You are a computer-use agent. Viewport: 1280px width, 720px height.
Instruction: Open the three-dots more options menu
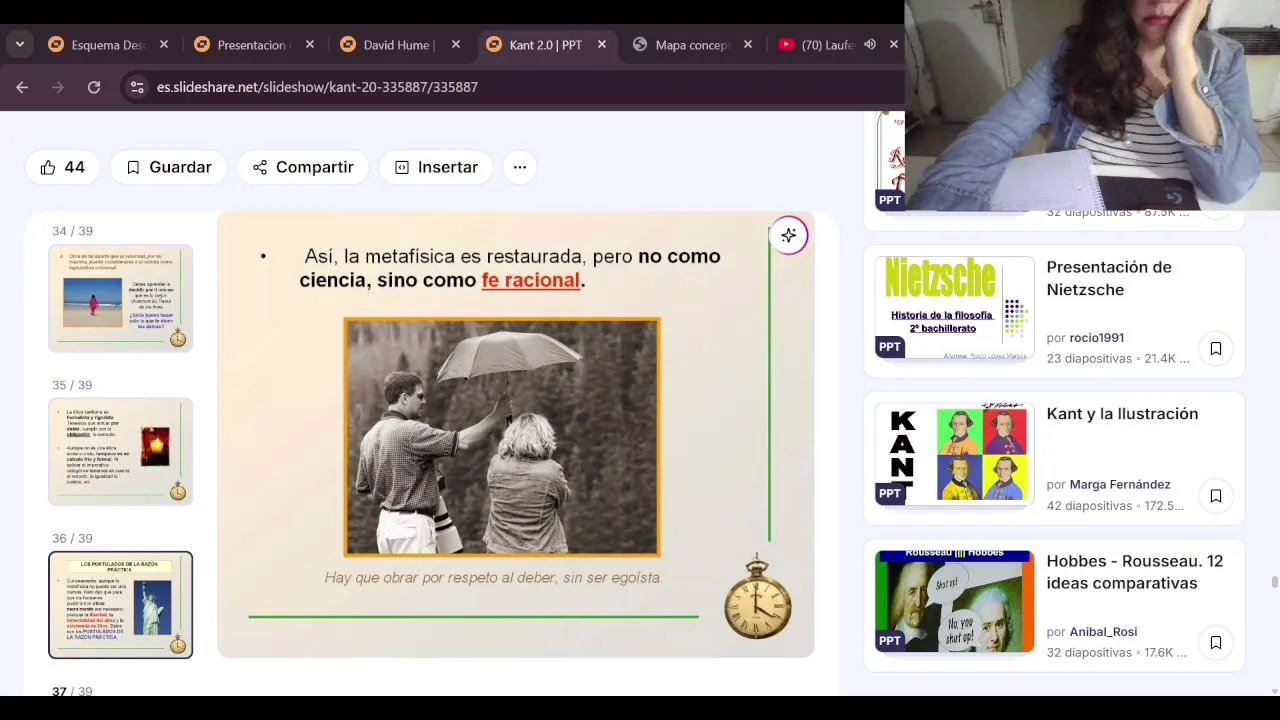pyautogui.click(x=520, y=167)
